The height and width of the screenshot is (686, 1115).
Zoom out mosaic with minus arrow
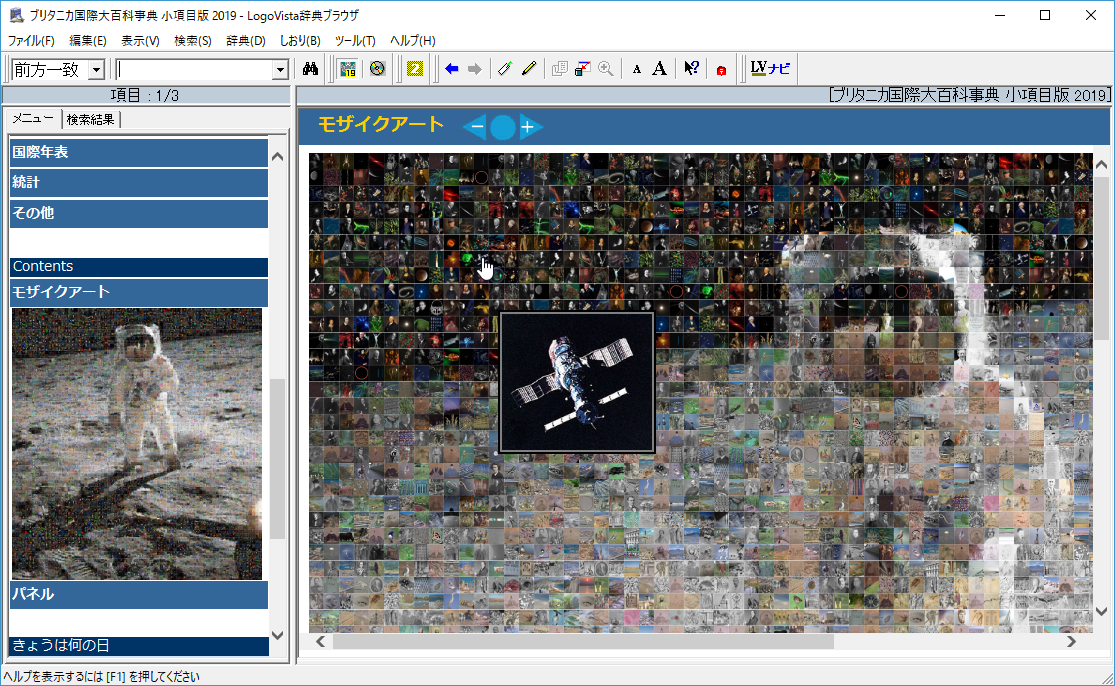click(x=475, y=127)
